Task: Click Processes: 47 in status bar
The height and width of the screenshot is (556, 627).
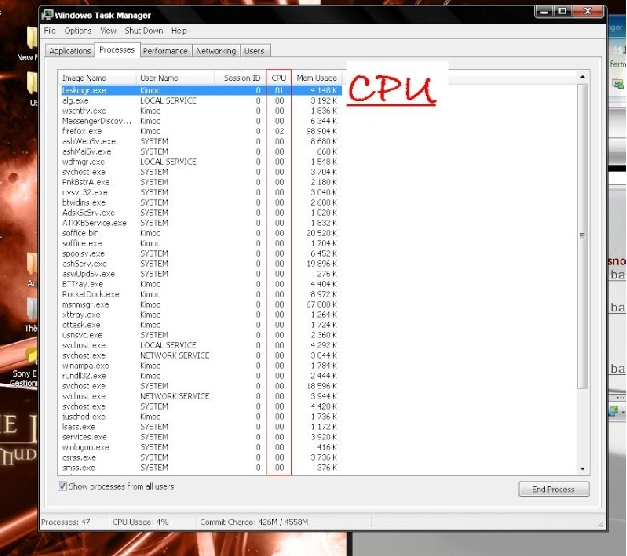Action: coord(66,522)
